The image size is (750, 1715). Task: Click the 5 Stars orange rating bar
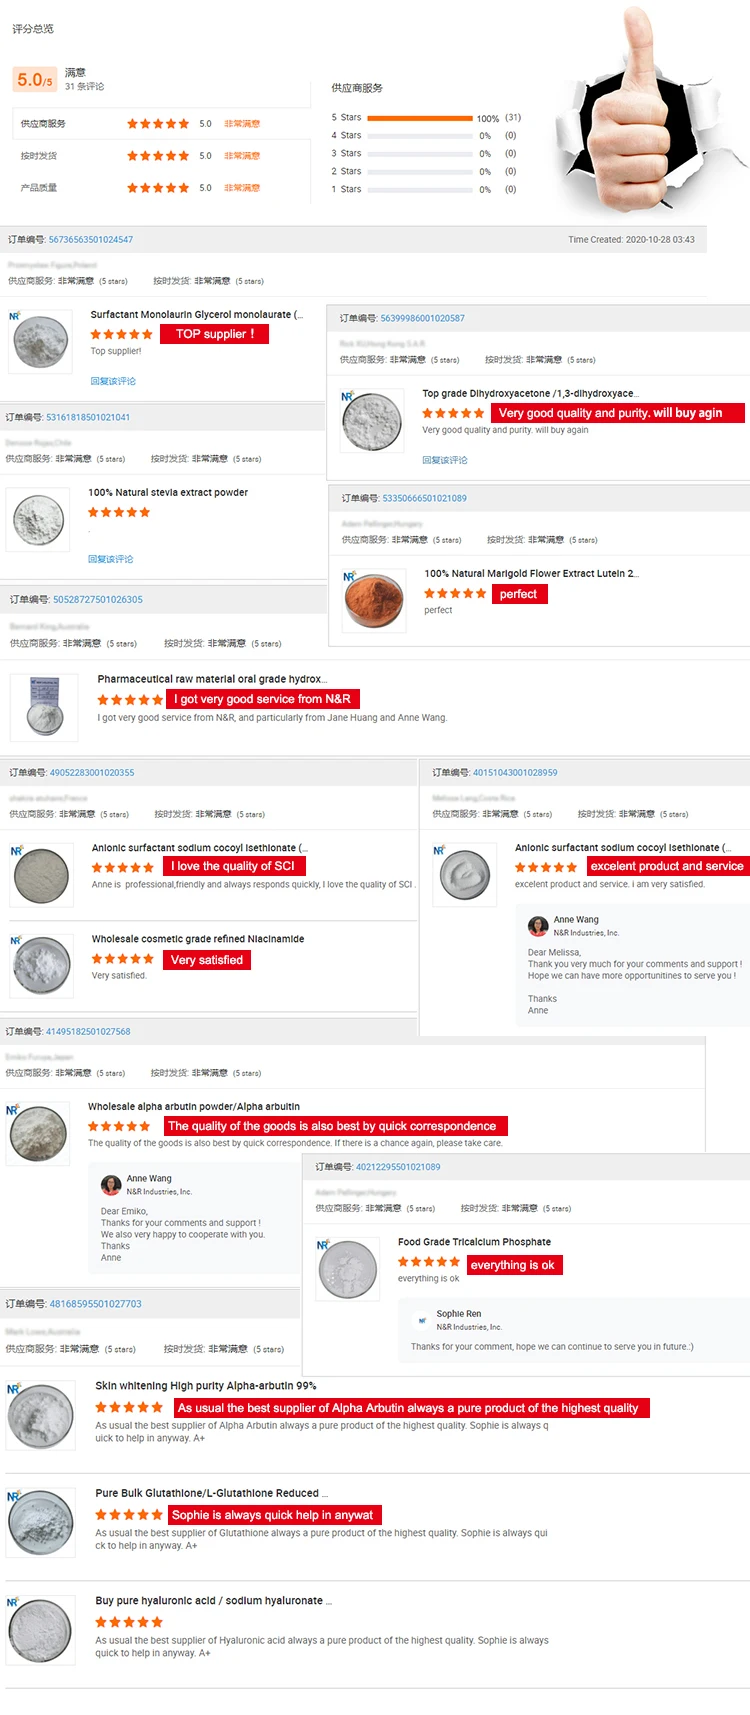point(420,118)
